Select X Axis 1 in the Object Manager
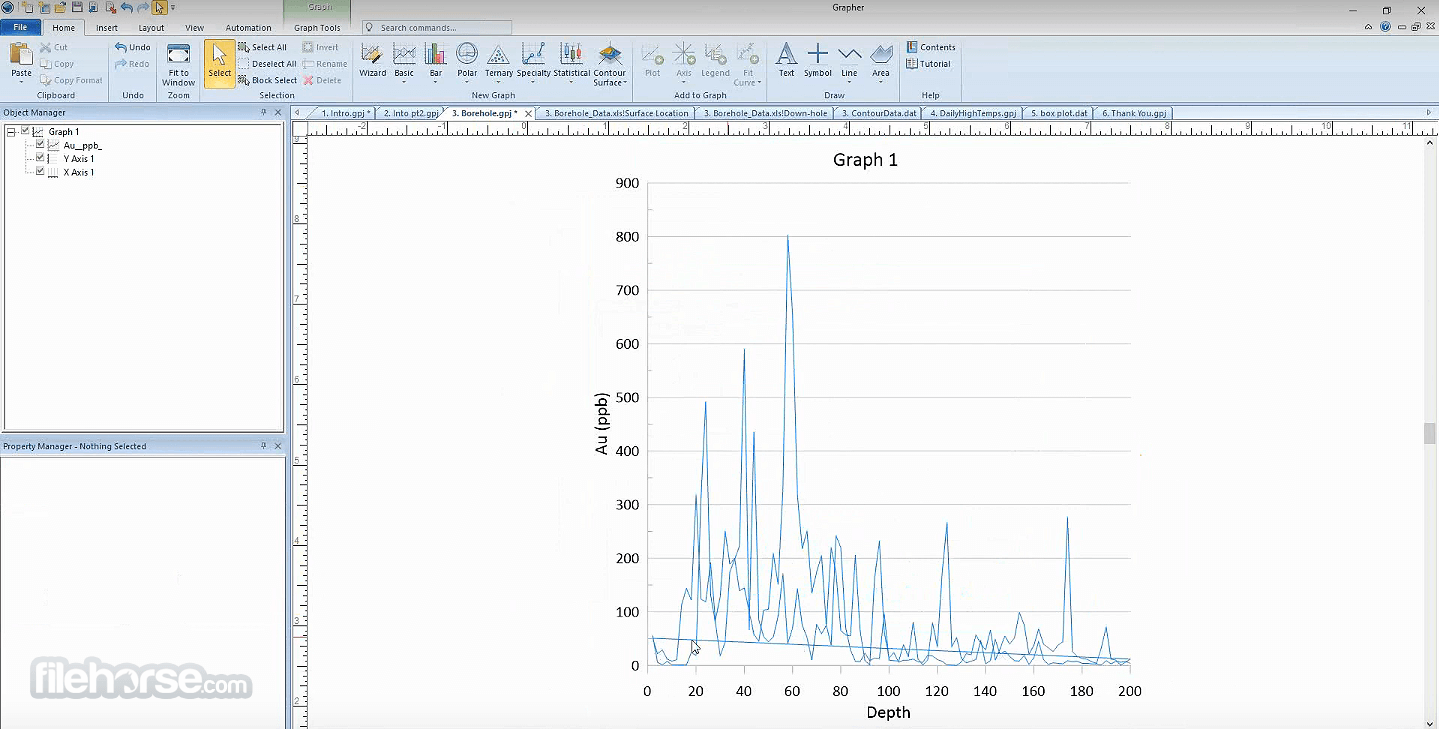The height and width of the screenshot is (729, 1439). tap(79, 172)
